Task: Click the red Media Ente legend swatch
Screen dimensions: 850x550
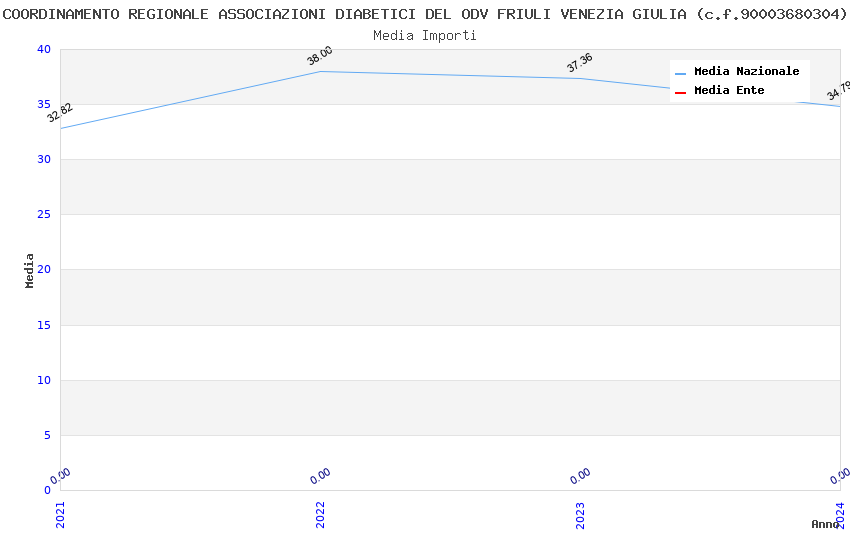Action: point(680,92)
